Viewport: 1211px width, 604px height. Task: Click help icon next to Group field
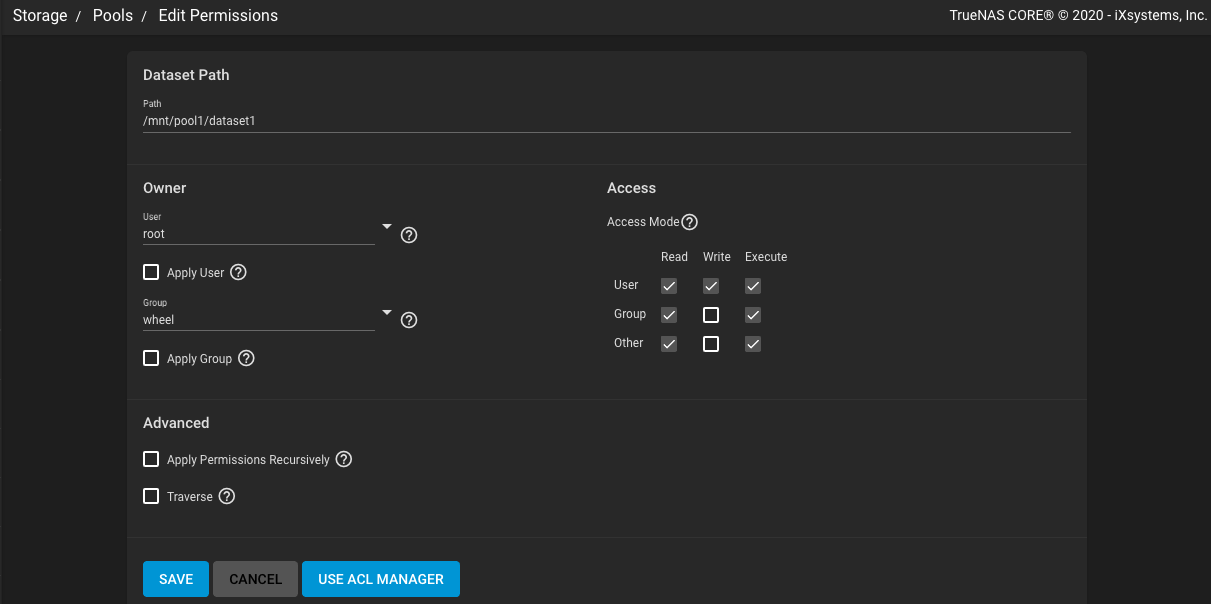coord(408,321)
